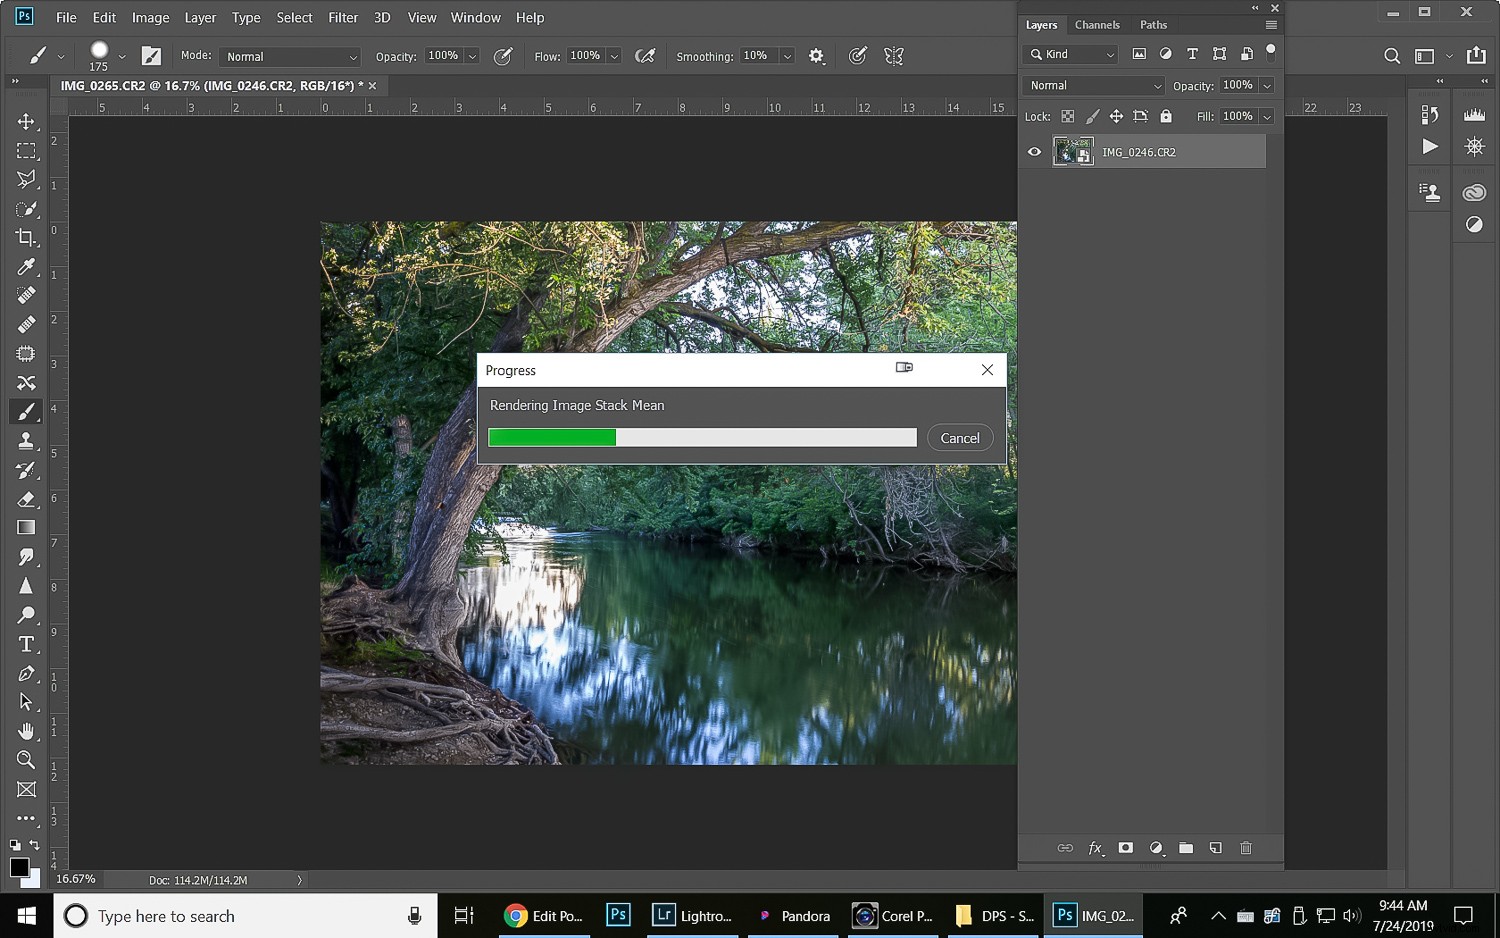Open the Filter menu

point(342,17)
